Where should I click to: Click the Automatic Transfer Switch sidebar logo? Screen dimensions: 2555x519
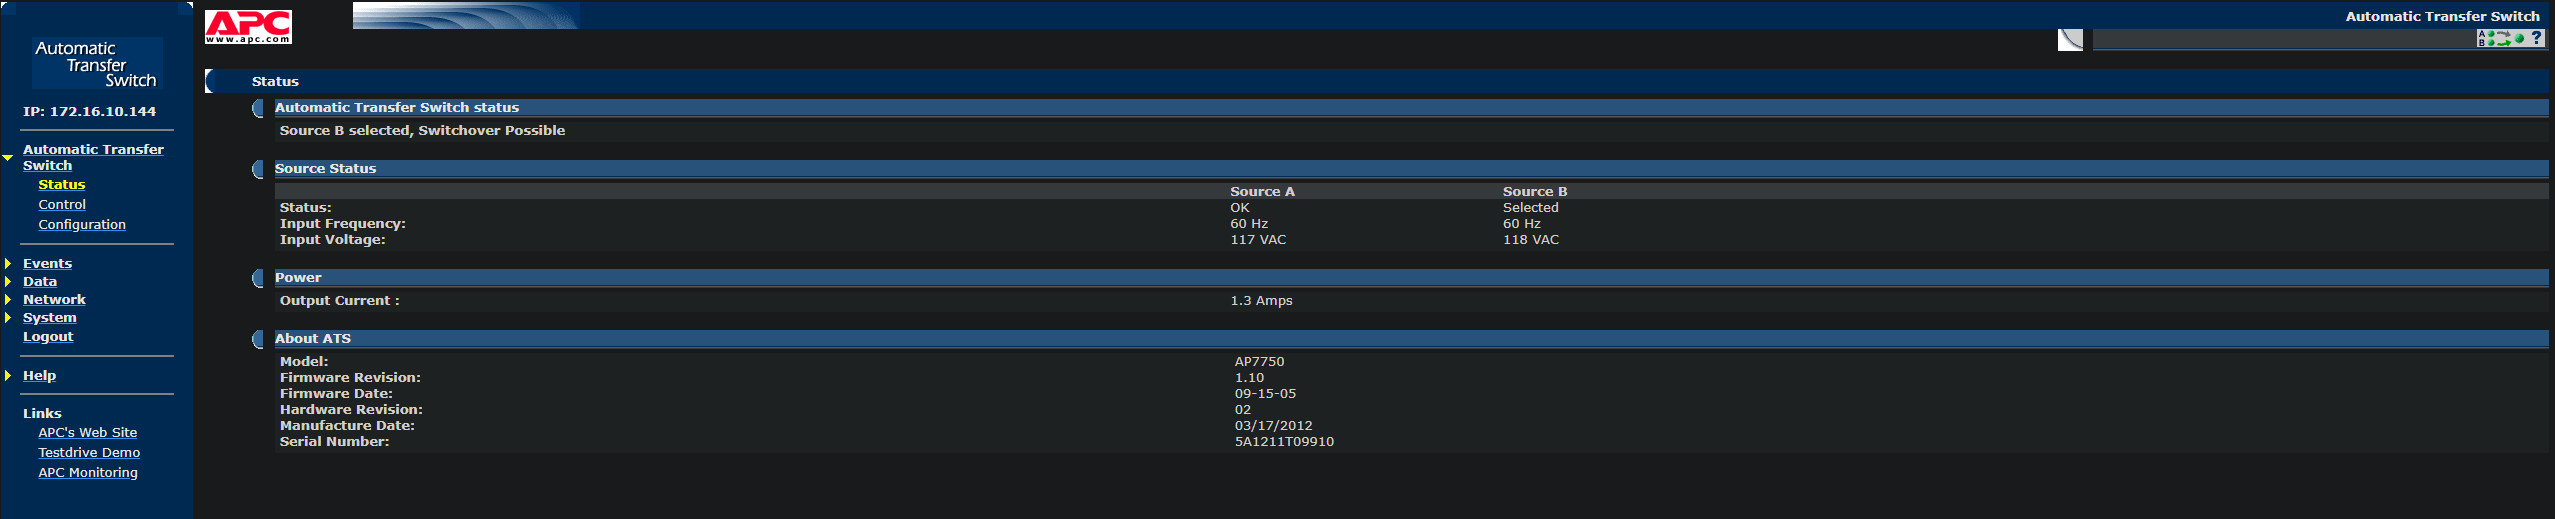click(x=97, y=64)
